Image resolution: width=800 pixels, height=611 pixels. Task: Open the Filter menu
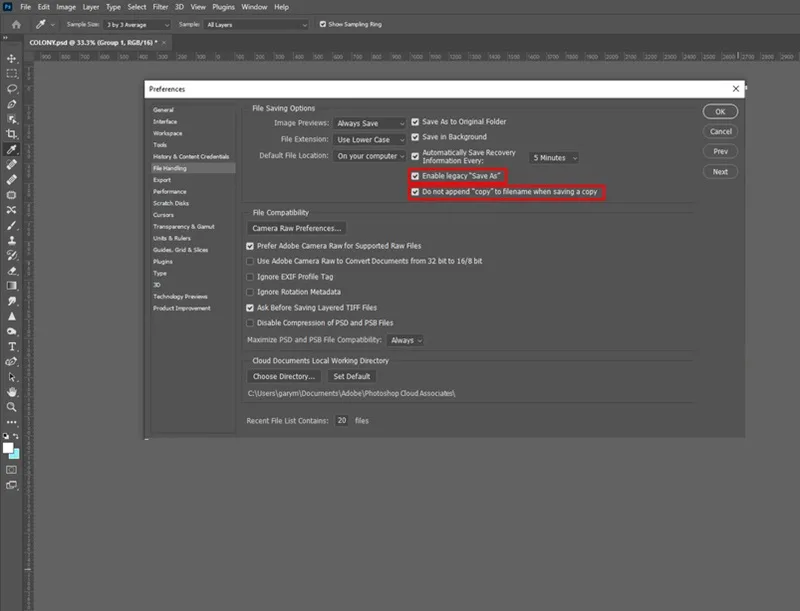(x=160, y=7)
